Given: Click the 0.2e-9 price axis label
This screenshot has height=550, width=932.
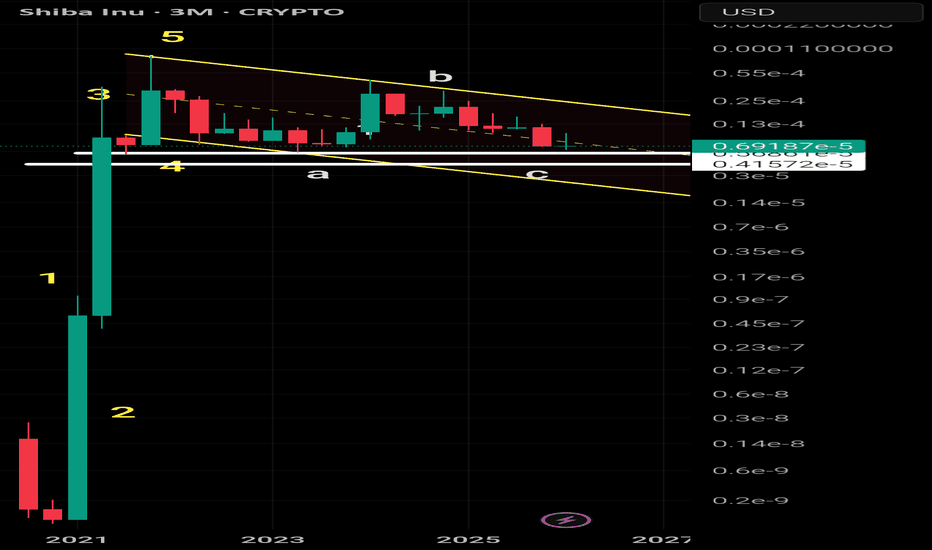Looking at the screenshot, I should tap(751, 501).
